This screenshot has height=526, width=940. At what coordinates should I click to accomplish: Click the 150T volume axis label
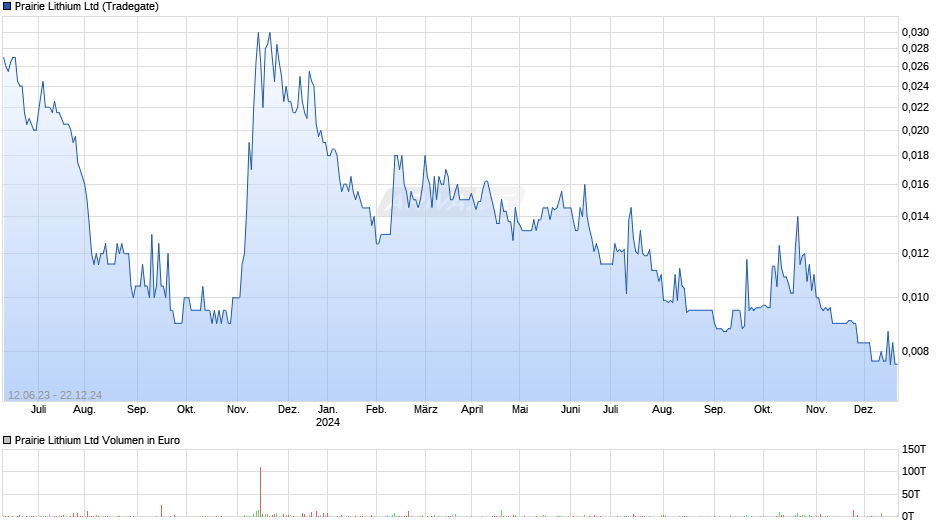click(914, 449)
